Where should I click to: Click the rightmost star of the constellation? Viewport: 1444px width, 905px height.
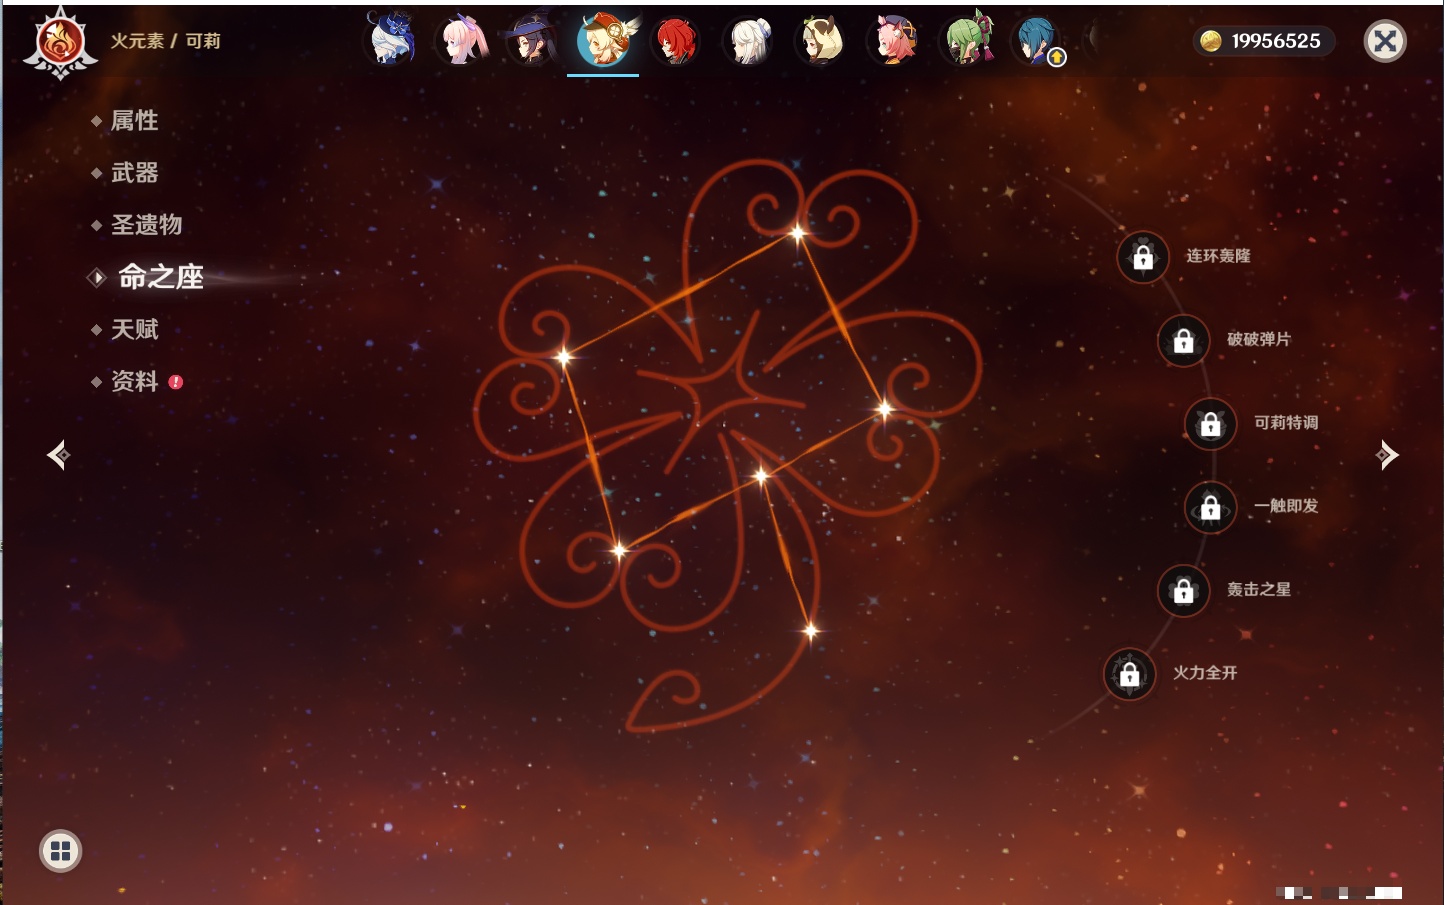click(x=885, y=408)
